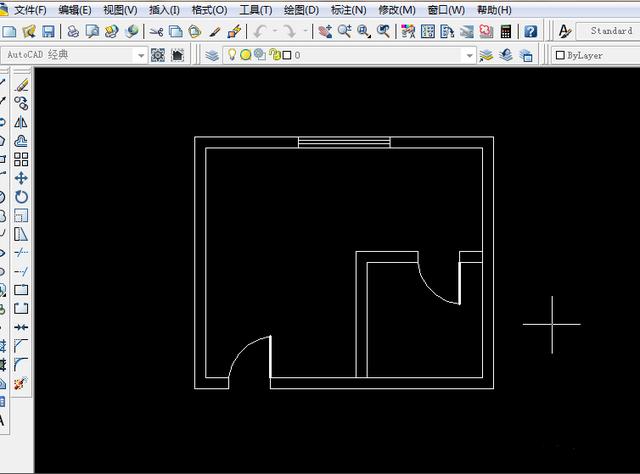This screenshot has height=474, width=640.
Task: Select the Erase tool
Action: pyautogui.click(x=21, y=85)
